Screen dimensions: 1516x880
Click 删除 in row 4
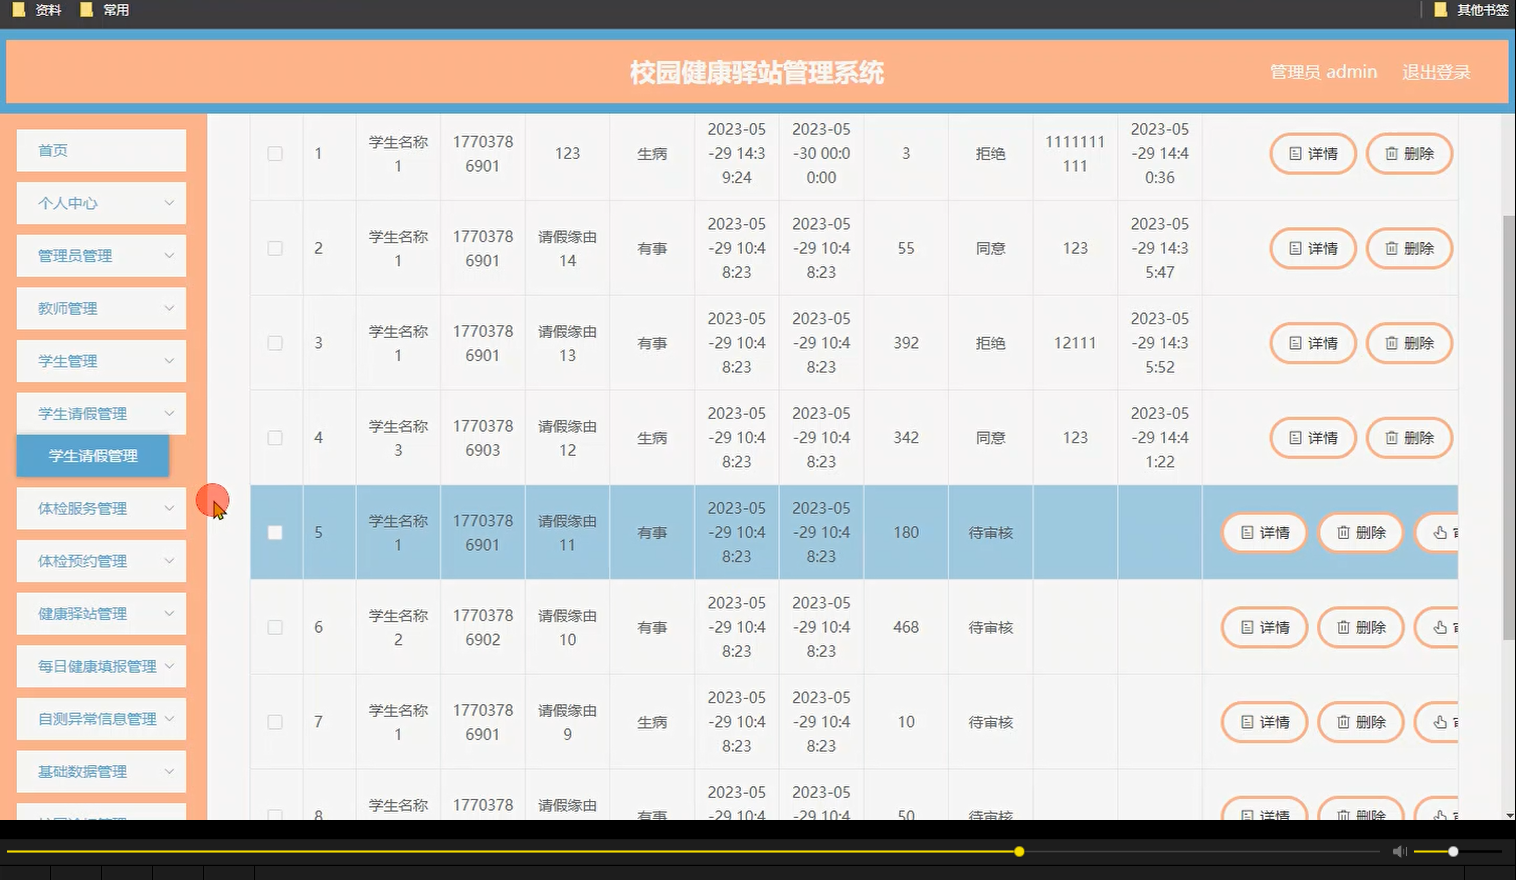point(1409,438)
